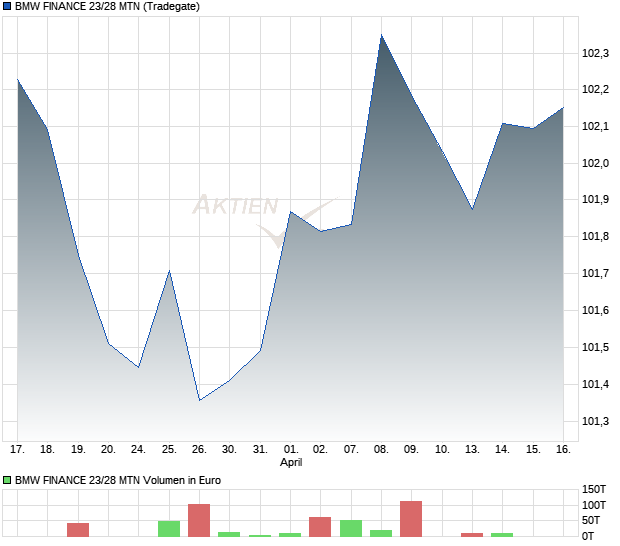Click the '102,2' price axis label

pos(595,89)
